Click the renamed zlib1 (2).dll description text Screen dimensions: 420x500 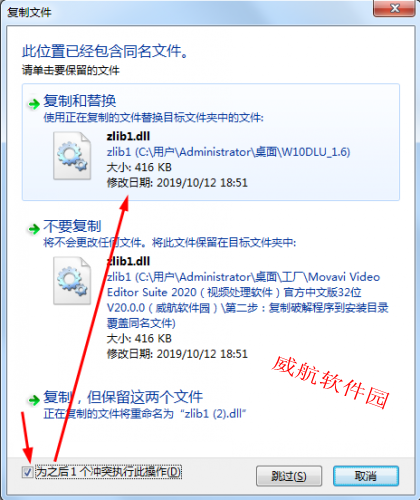tap(145, 414)
